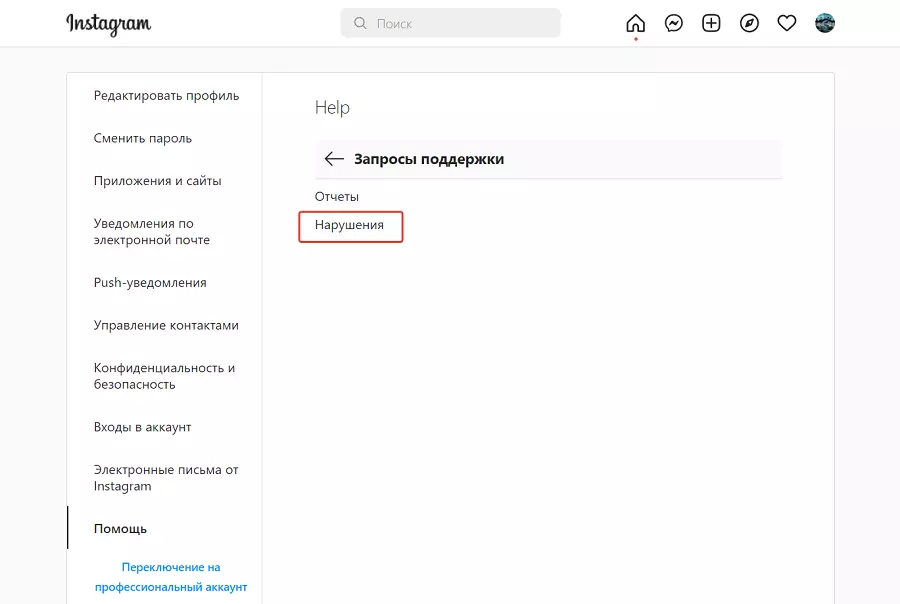The image size is (900, 604).
Task: Open the Explore compass icon
Action: pos(749,23)
